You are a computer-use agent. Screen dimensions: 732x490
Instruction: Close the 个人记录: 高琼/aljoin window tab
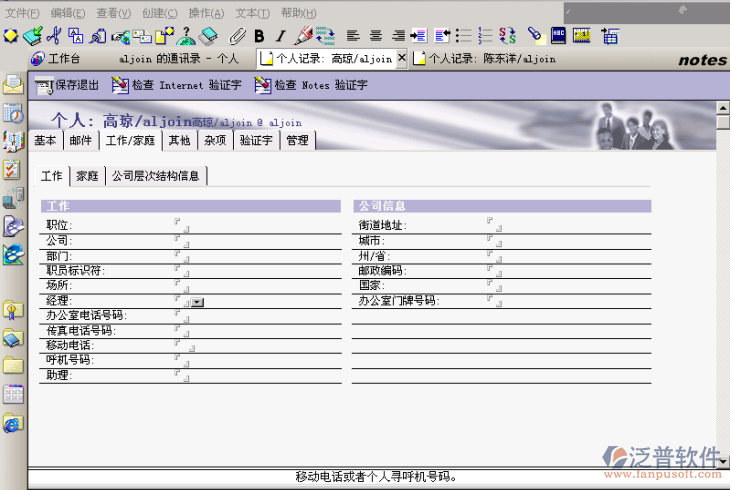(402, 59)
